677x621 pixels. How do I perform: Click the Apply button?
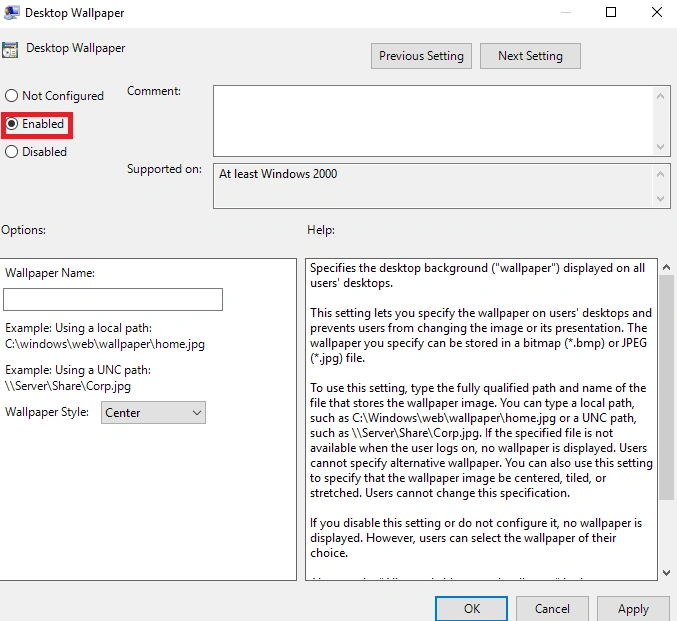click(x=633, y=608)
